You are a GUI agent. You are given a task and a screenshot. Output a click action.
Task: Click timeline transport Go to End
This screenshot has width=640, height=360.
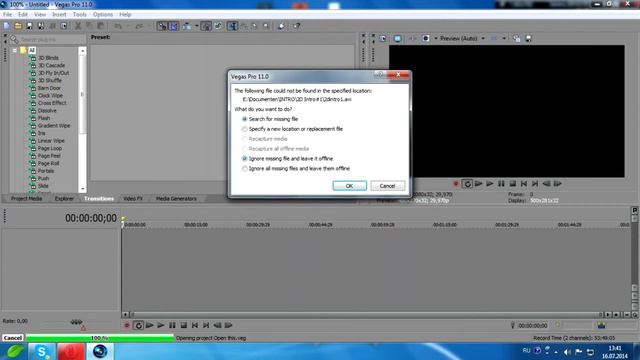pyautogui.click(x=206, y=325)
